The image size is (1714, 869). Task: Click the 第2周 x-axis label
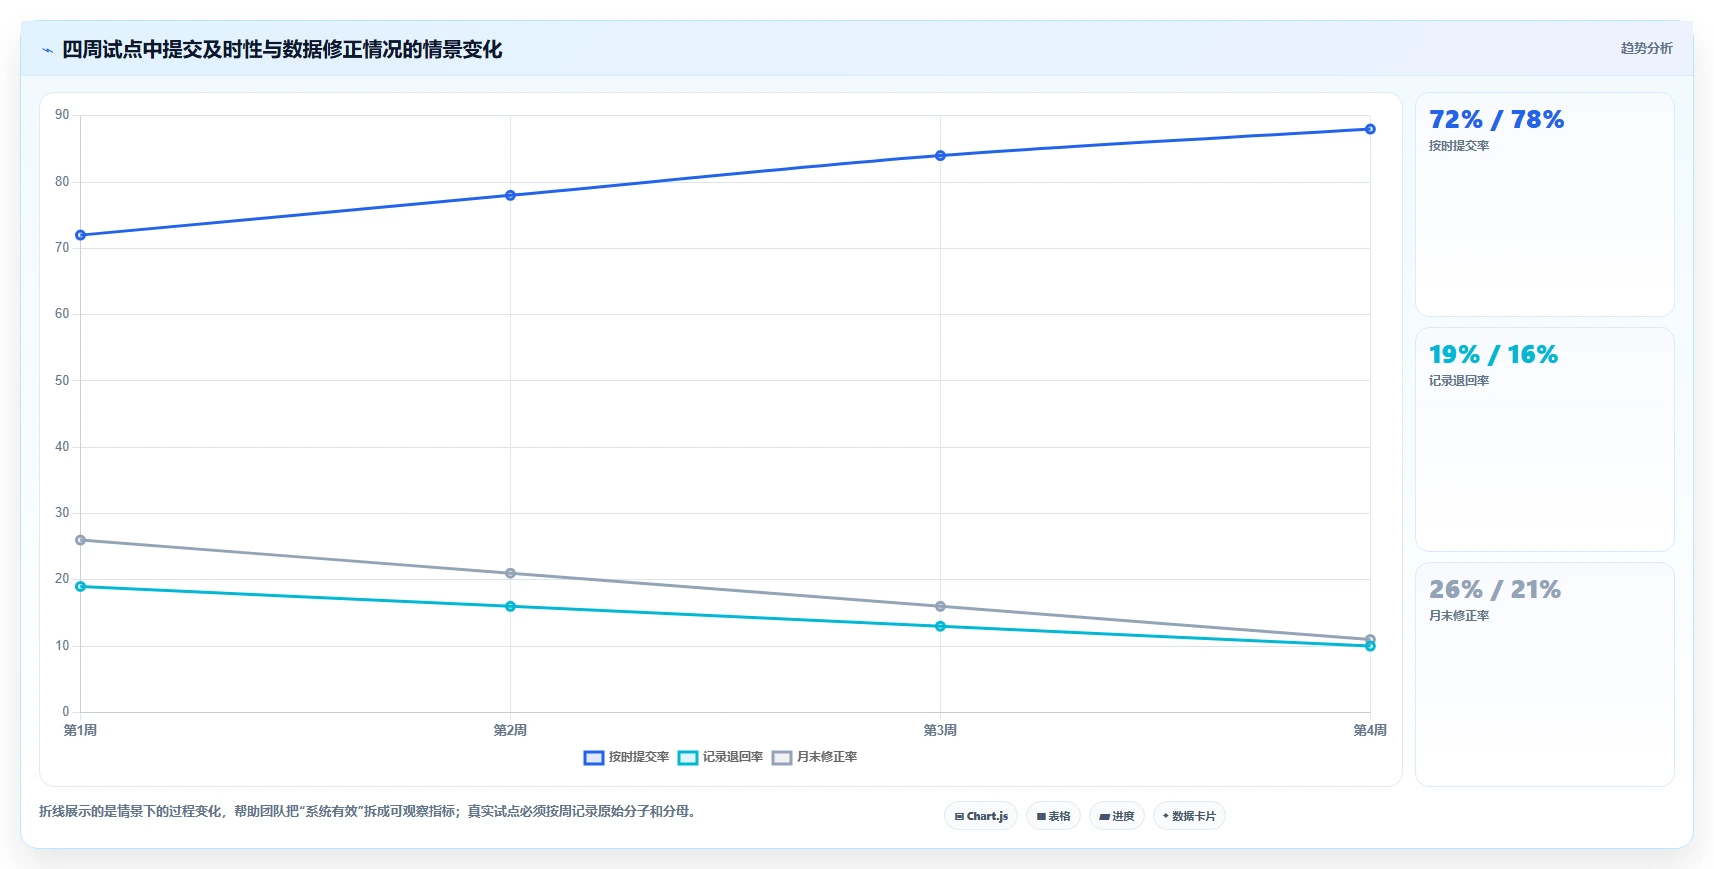510,730
